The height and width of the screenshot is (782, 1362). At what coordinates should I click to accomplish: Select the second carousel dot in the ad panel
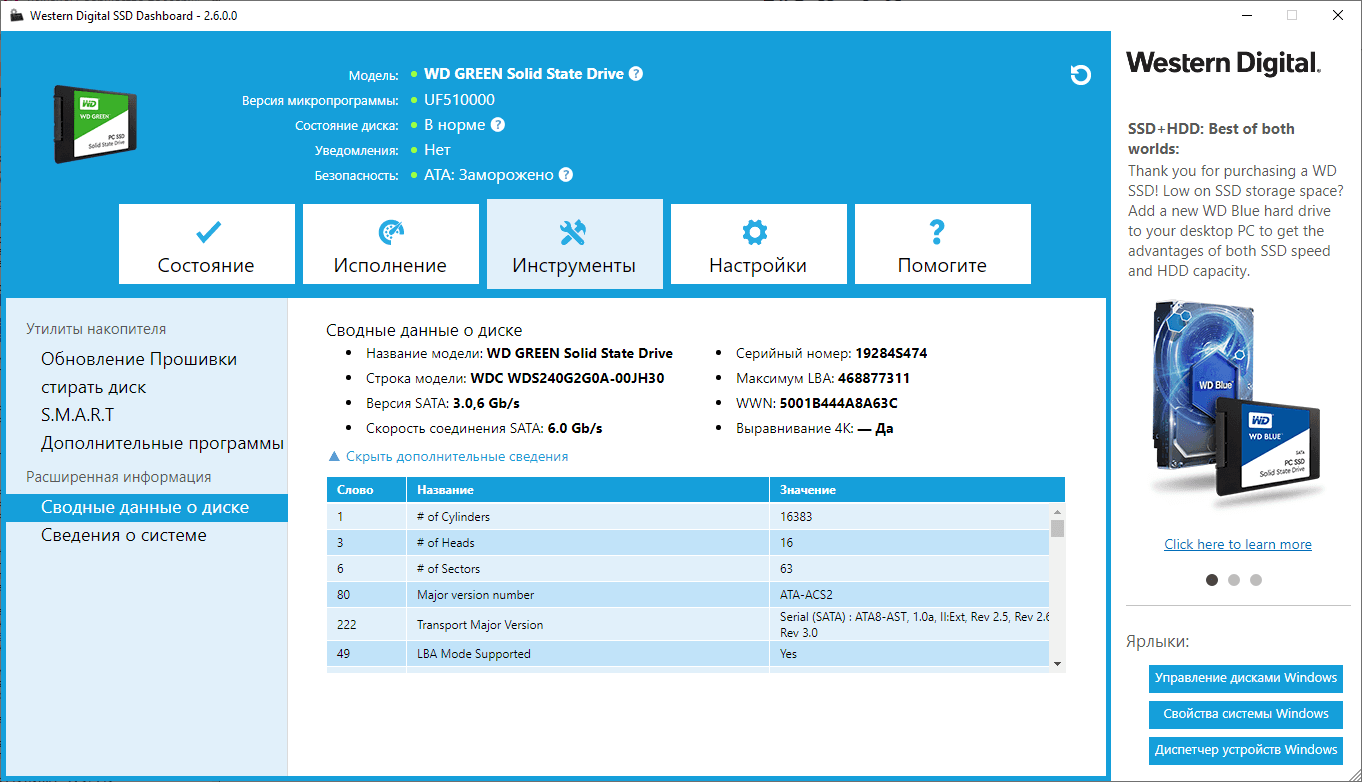tap(1234, 580)
